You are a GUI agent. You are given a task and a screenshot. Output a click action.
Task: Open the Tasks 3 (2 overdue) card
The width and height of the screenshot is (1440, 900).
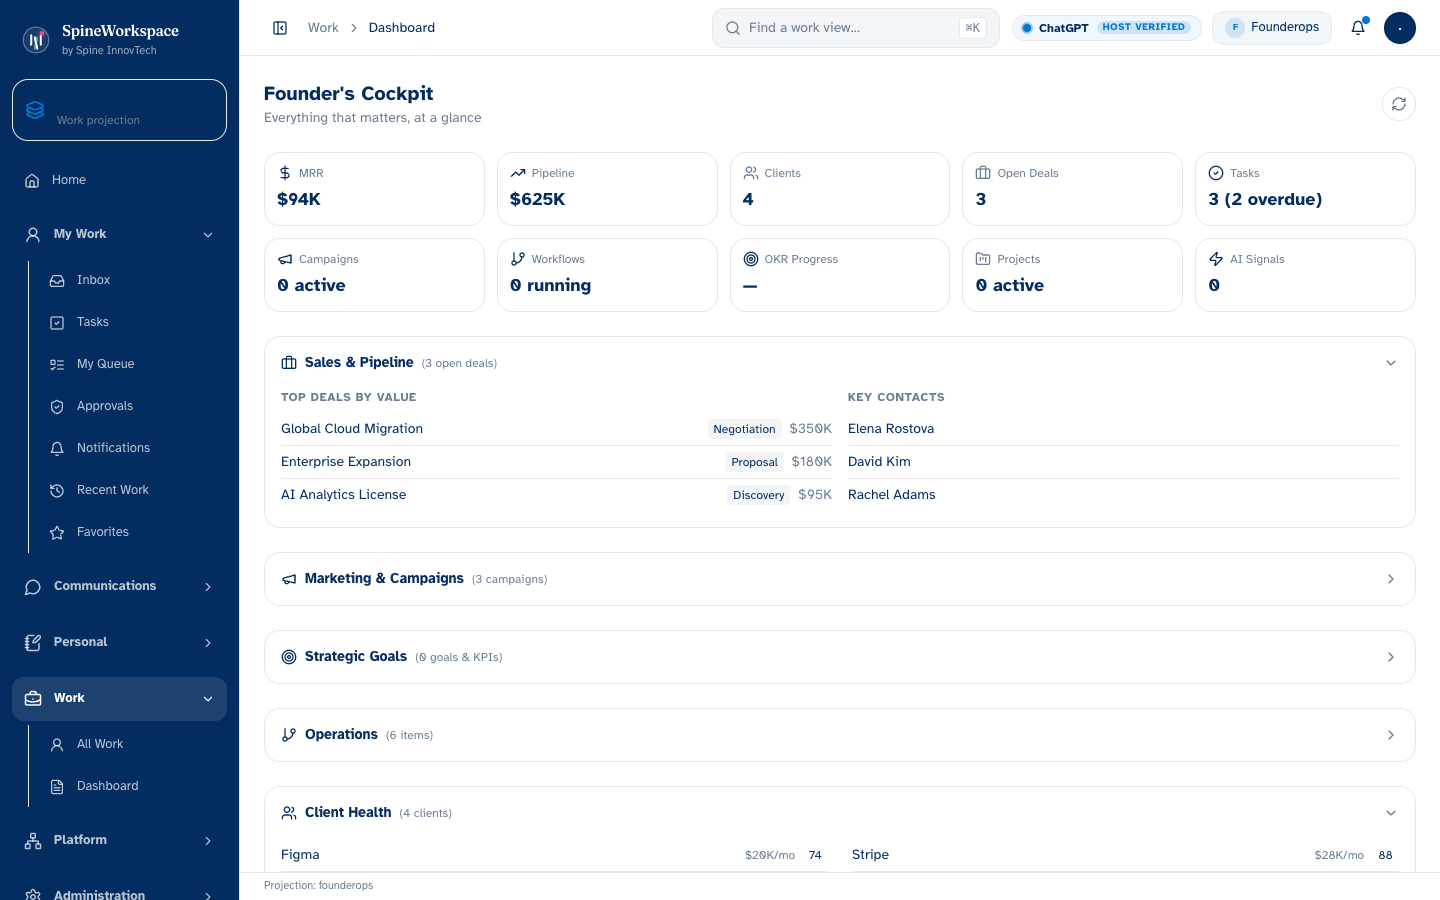pos(1305,189)
